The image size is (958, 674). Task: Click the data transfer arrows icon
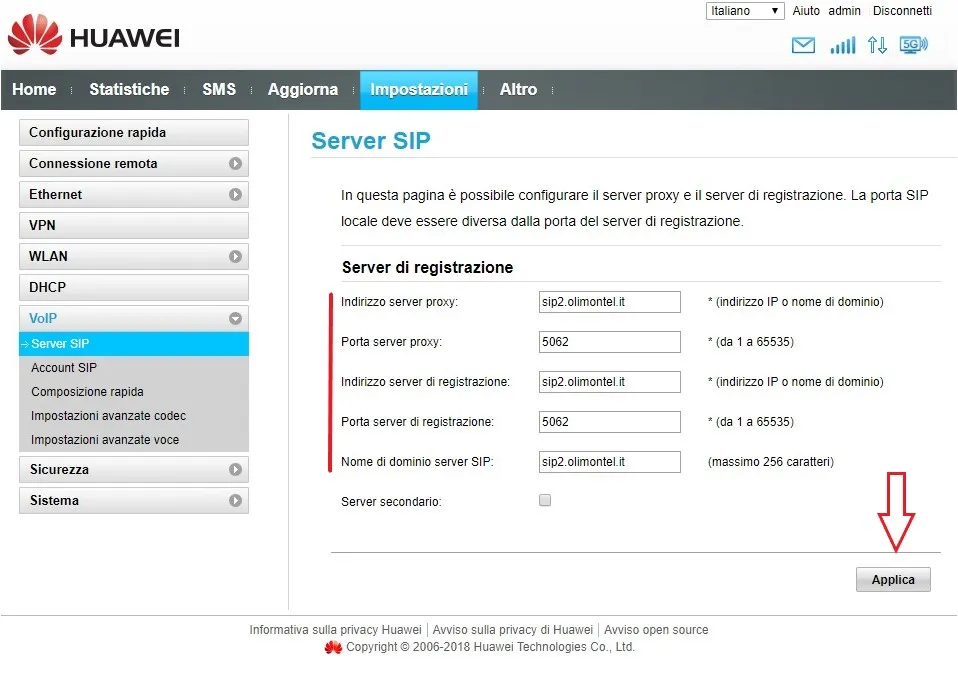[x=877, y=45]
